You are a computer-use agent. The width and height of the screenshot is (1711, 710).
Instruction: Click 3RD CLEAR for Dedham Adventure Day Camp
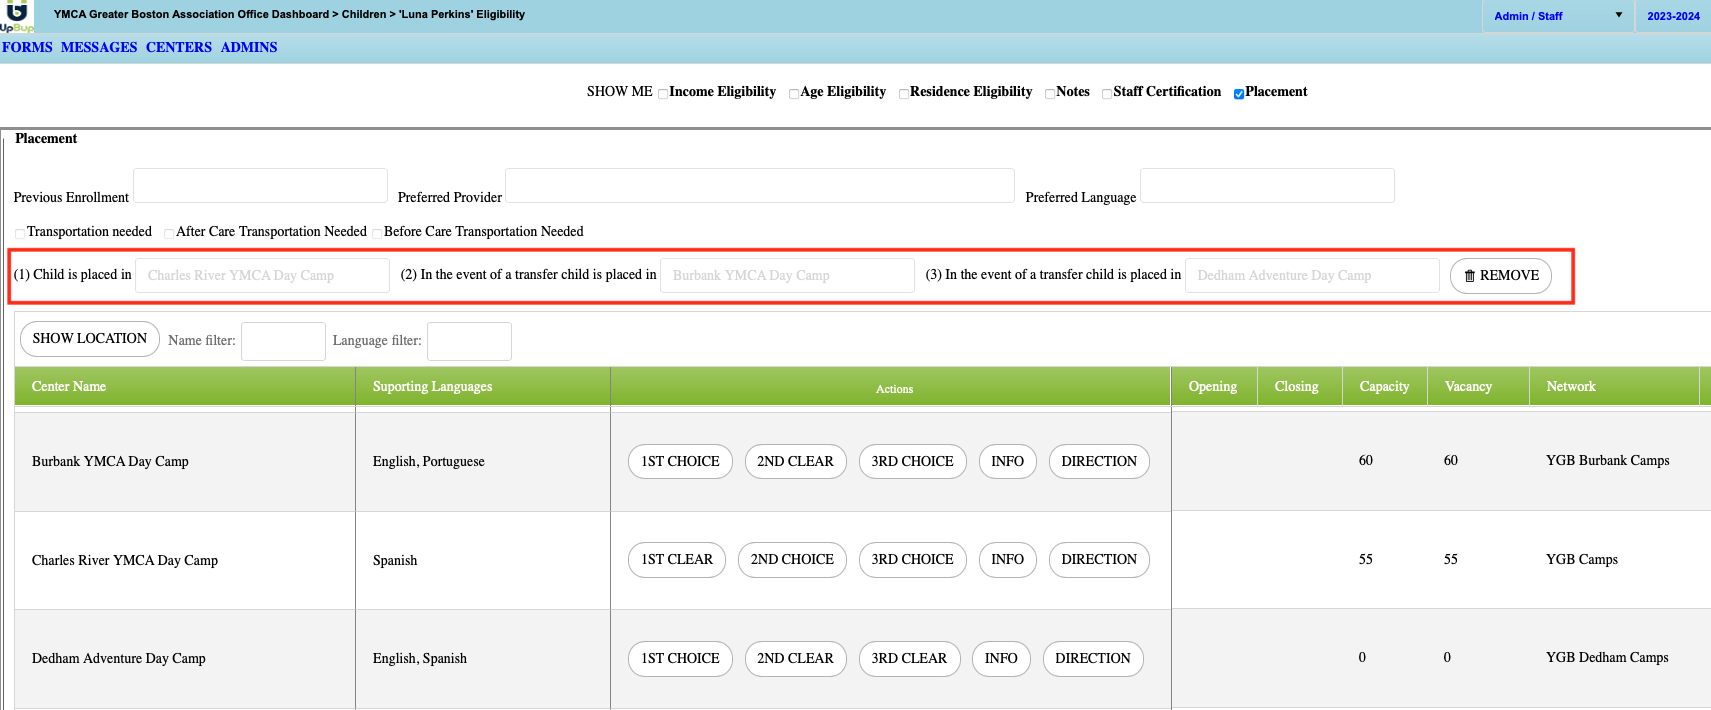point(909,658)
